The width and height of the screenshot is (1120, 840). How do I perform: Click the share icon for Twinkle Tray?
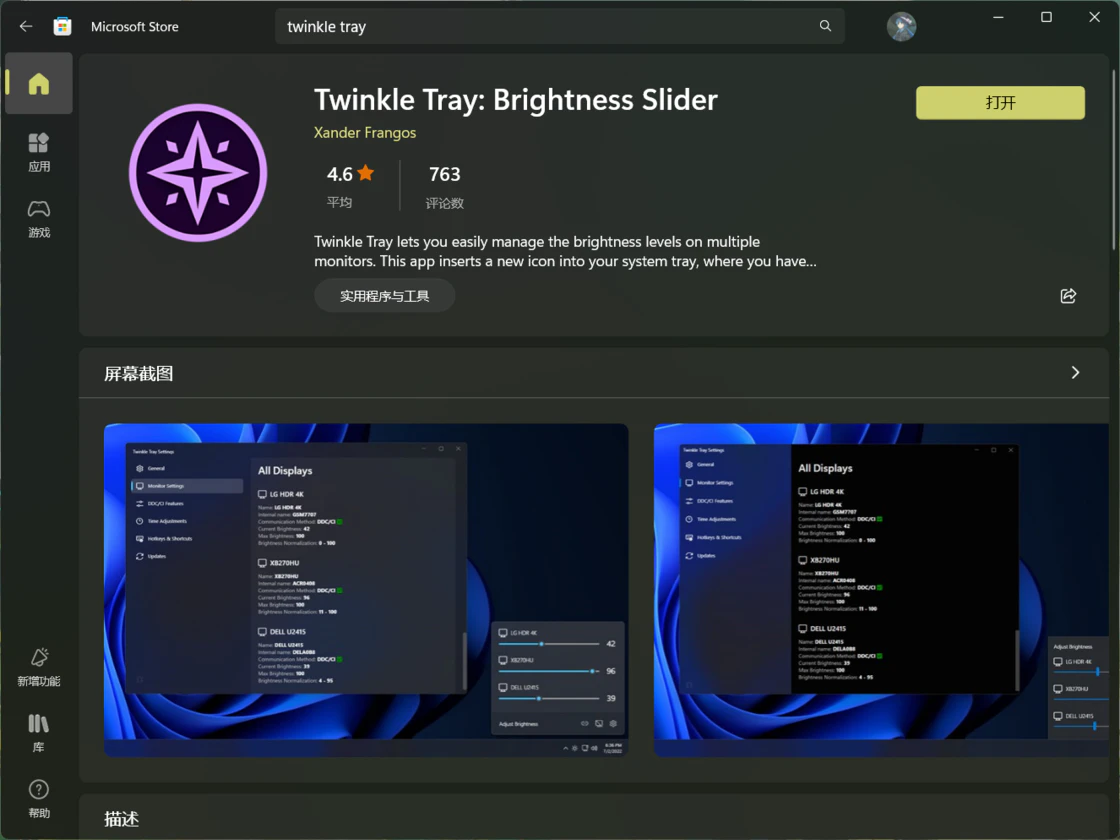pyautogui.click(x=1068, y=296)
